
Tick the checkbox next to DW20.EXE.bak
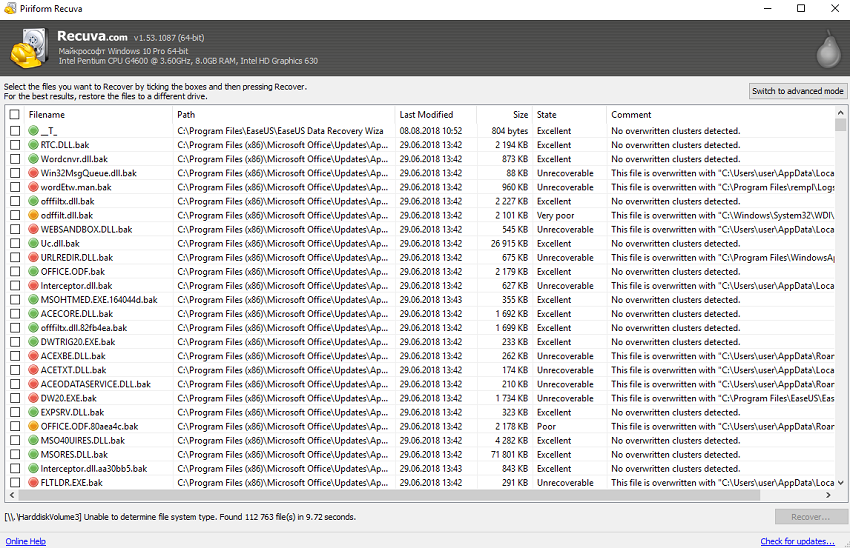[x=14, y=398]
